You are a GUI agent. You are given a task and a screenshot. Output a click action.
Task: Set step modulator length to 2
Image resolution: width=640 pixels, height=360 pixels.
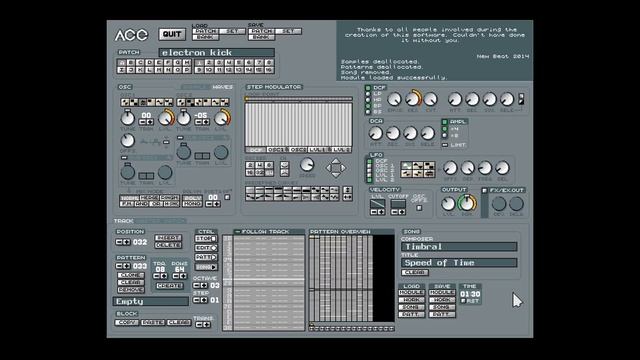(250, 165)
